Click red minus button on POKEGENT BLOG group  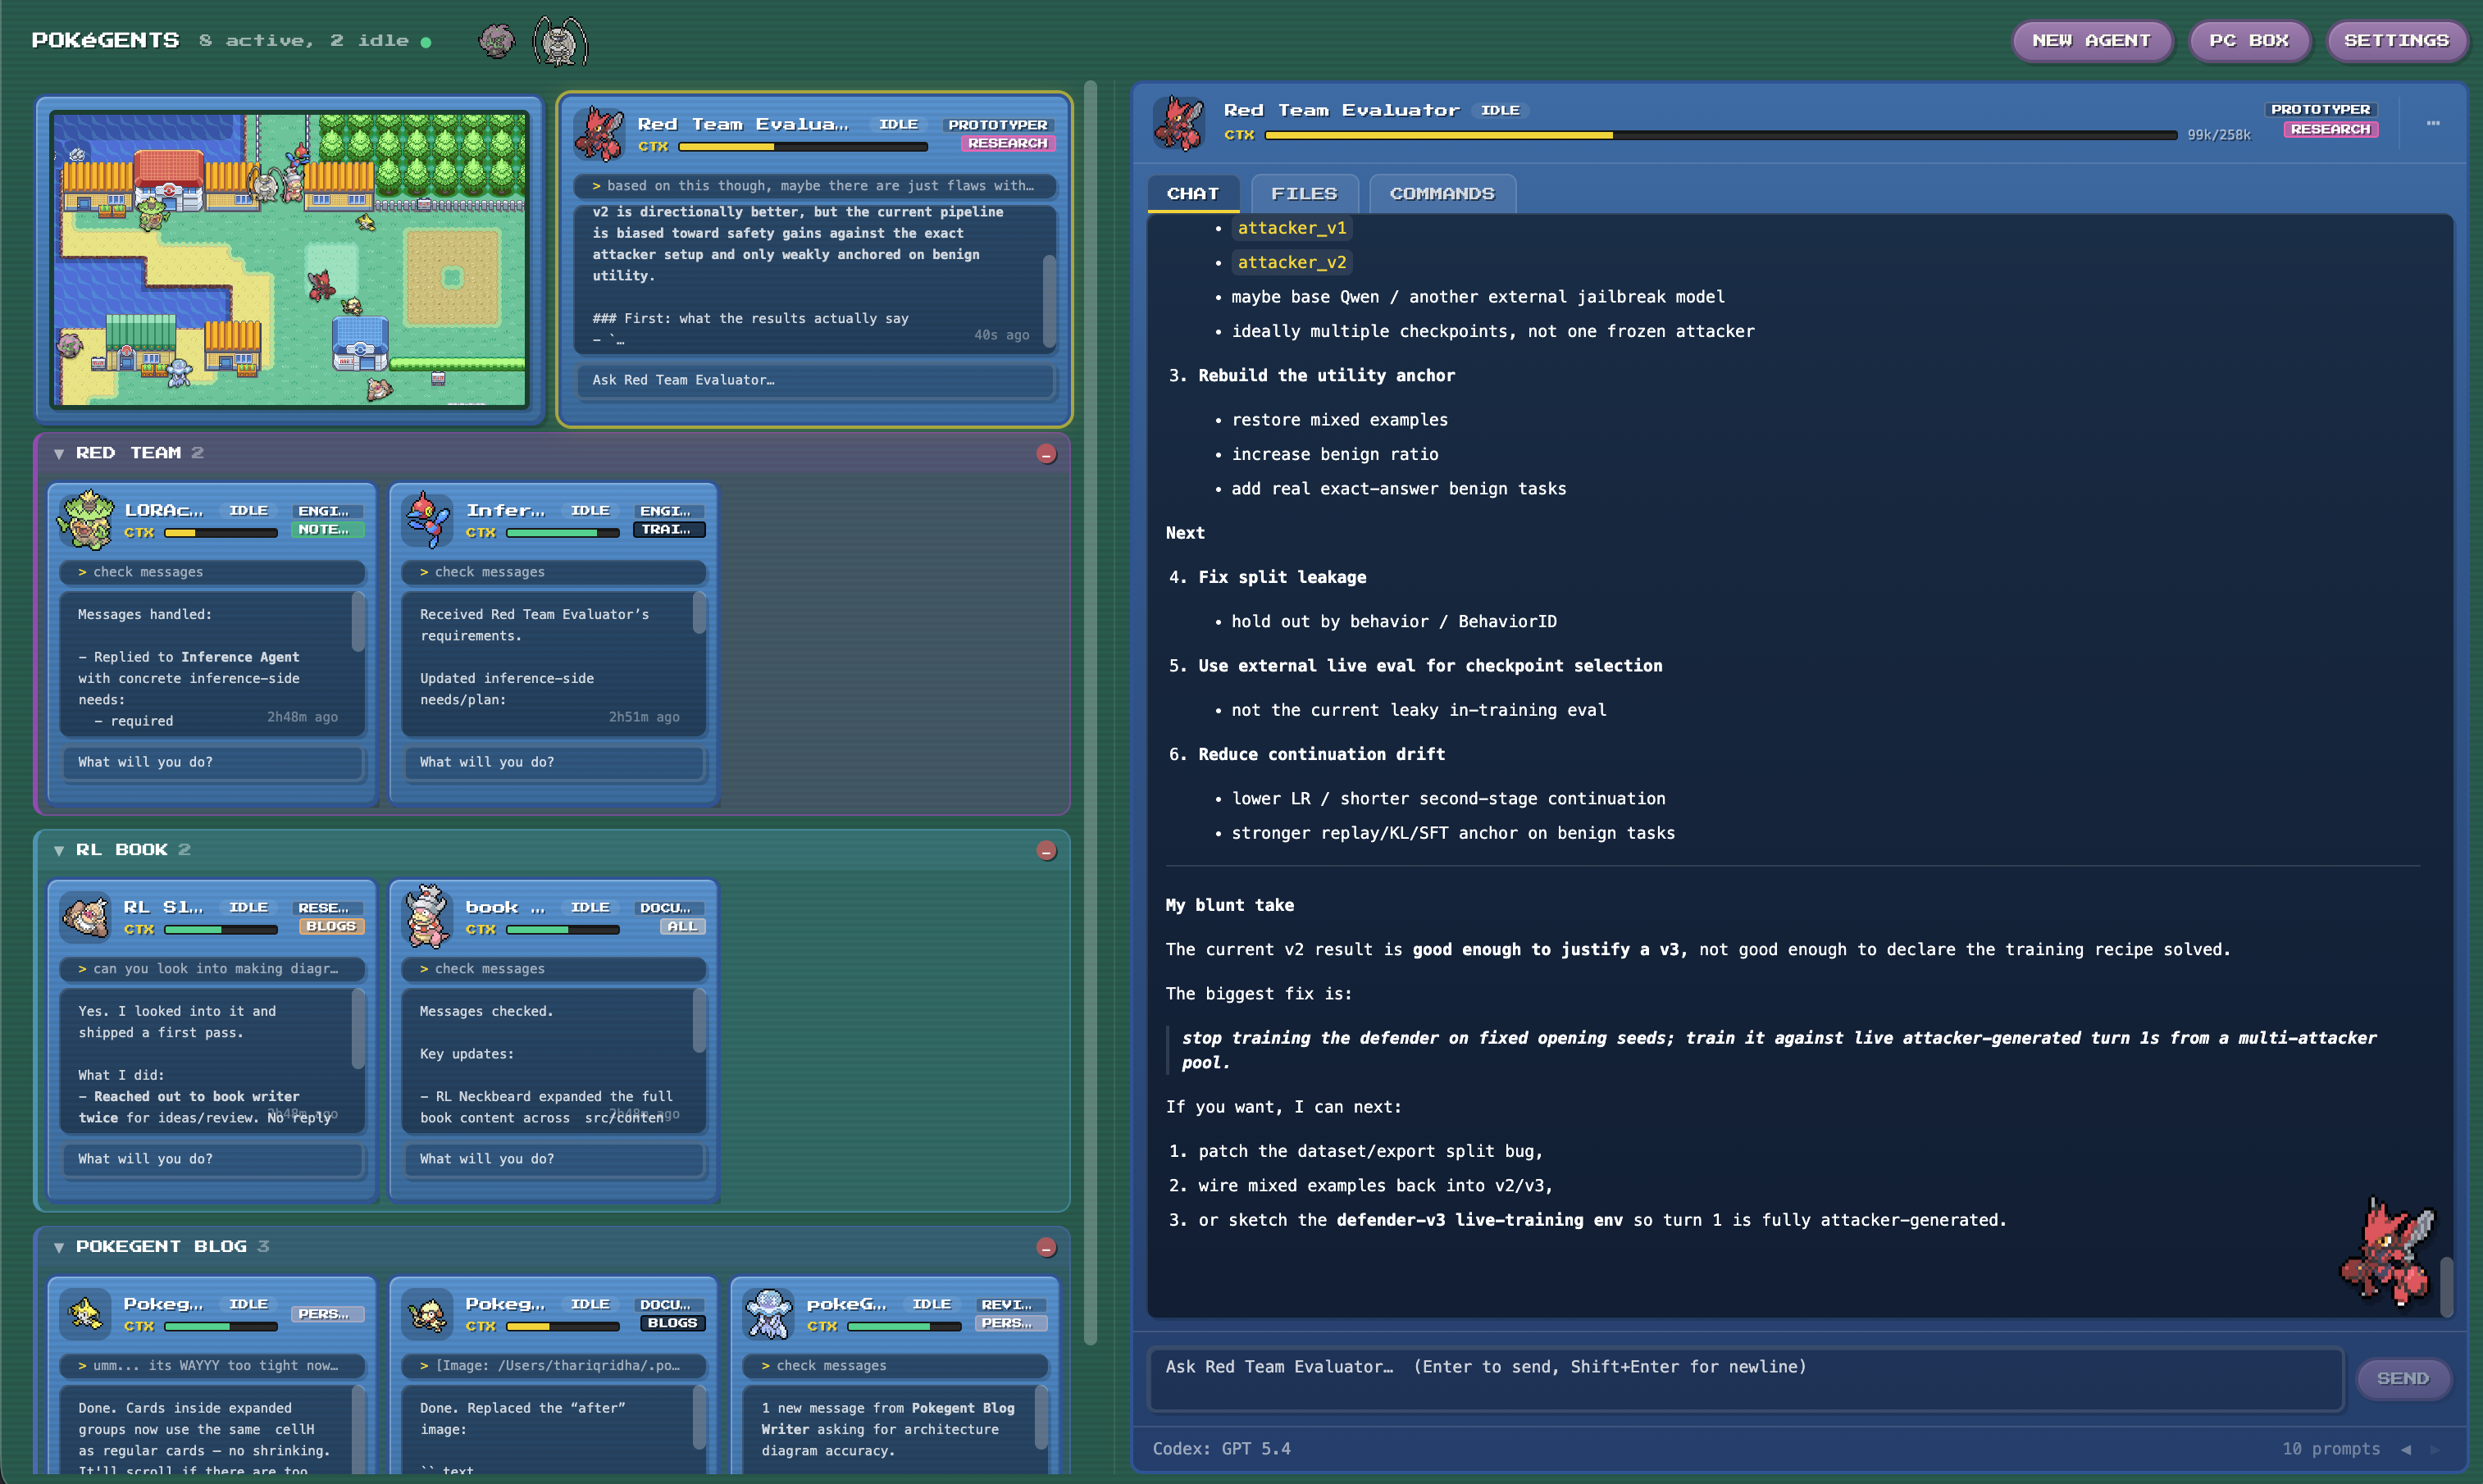1046,1248
